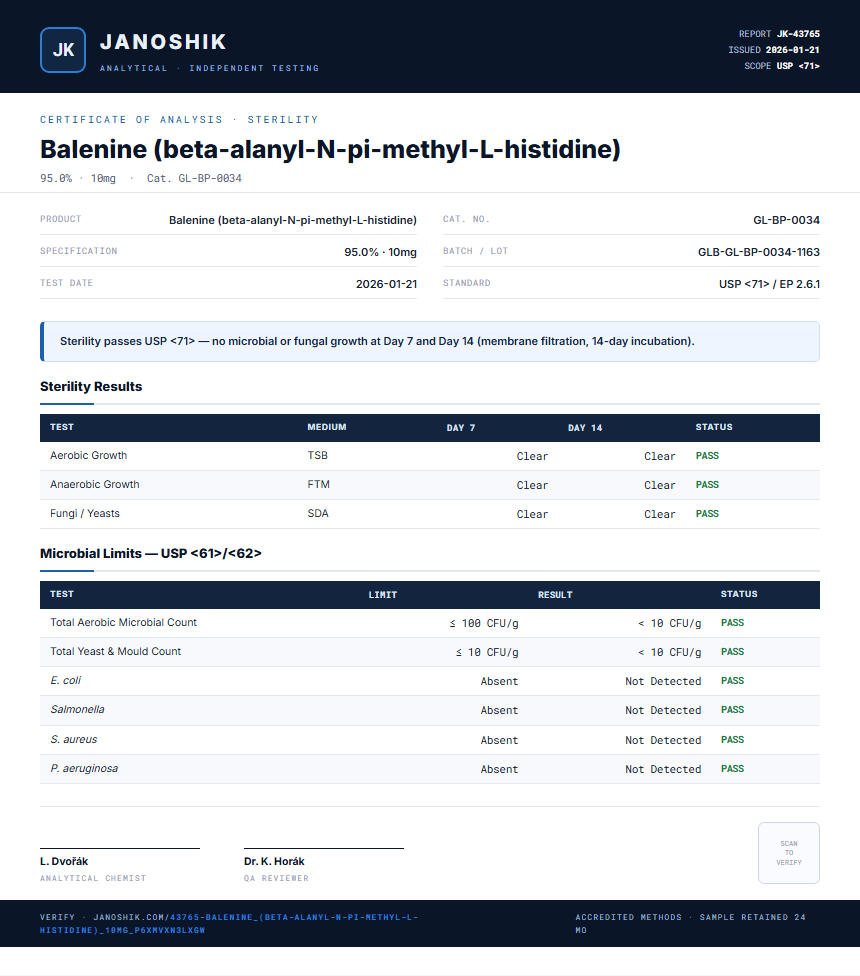
Task: Click the Aerobic Growth row label
Action: tap(88, 456)
